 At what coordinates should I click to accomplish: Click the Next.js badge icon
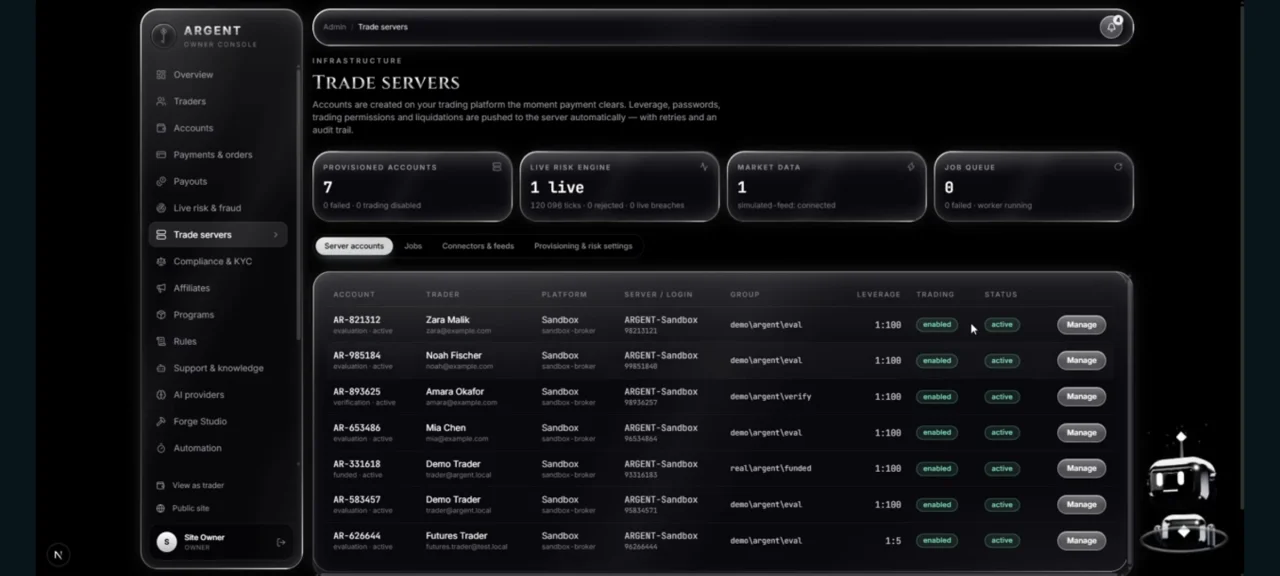coord(58,555)
